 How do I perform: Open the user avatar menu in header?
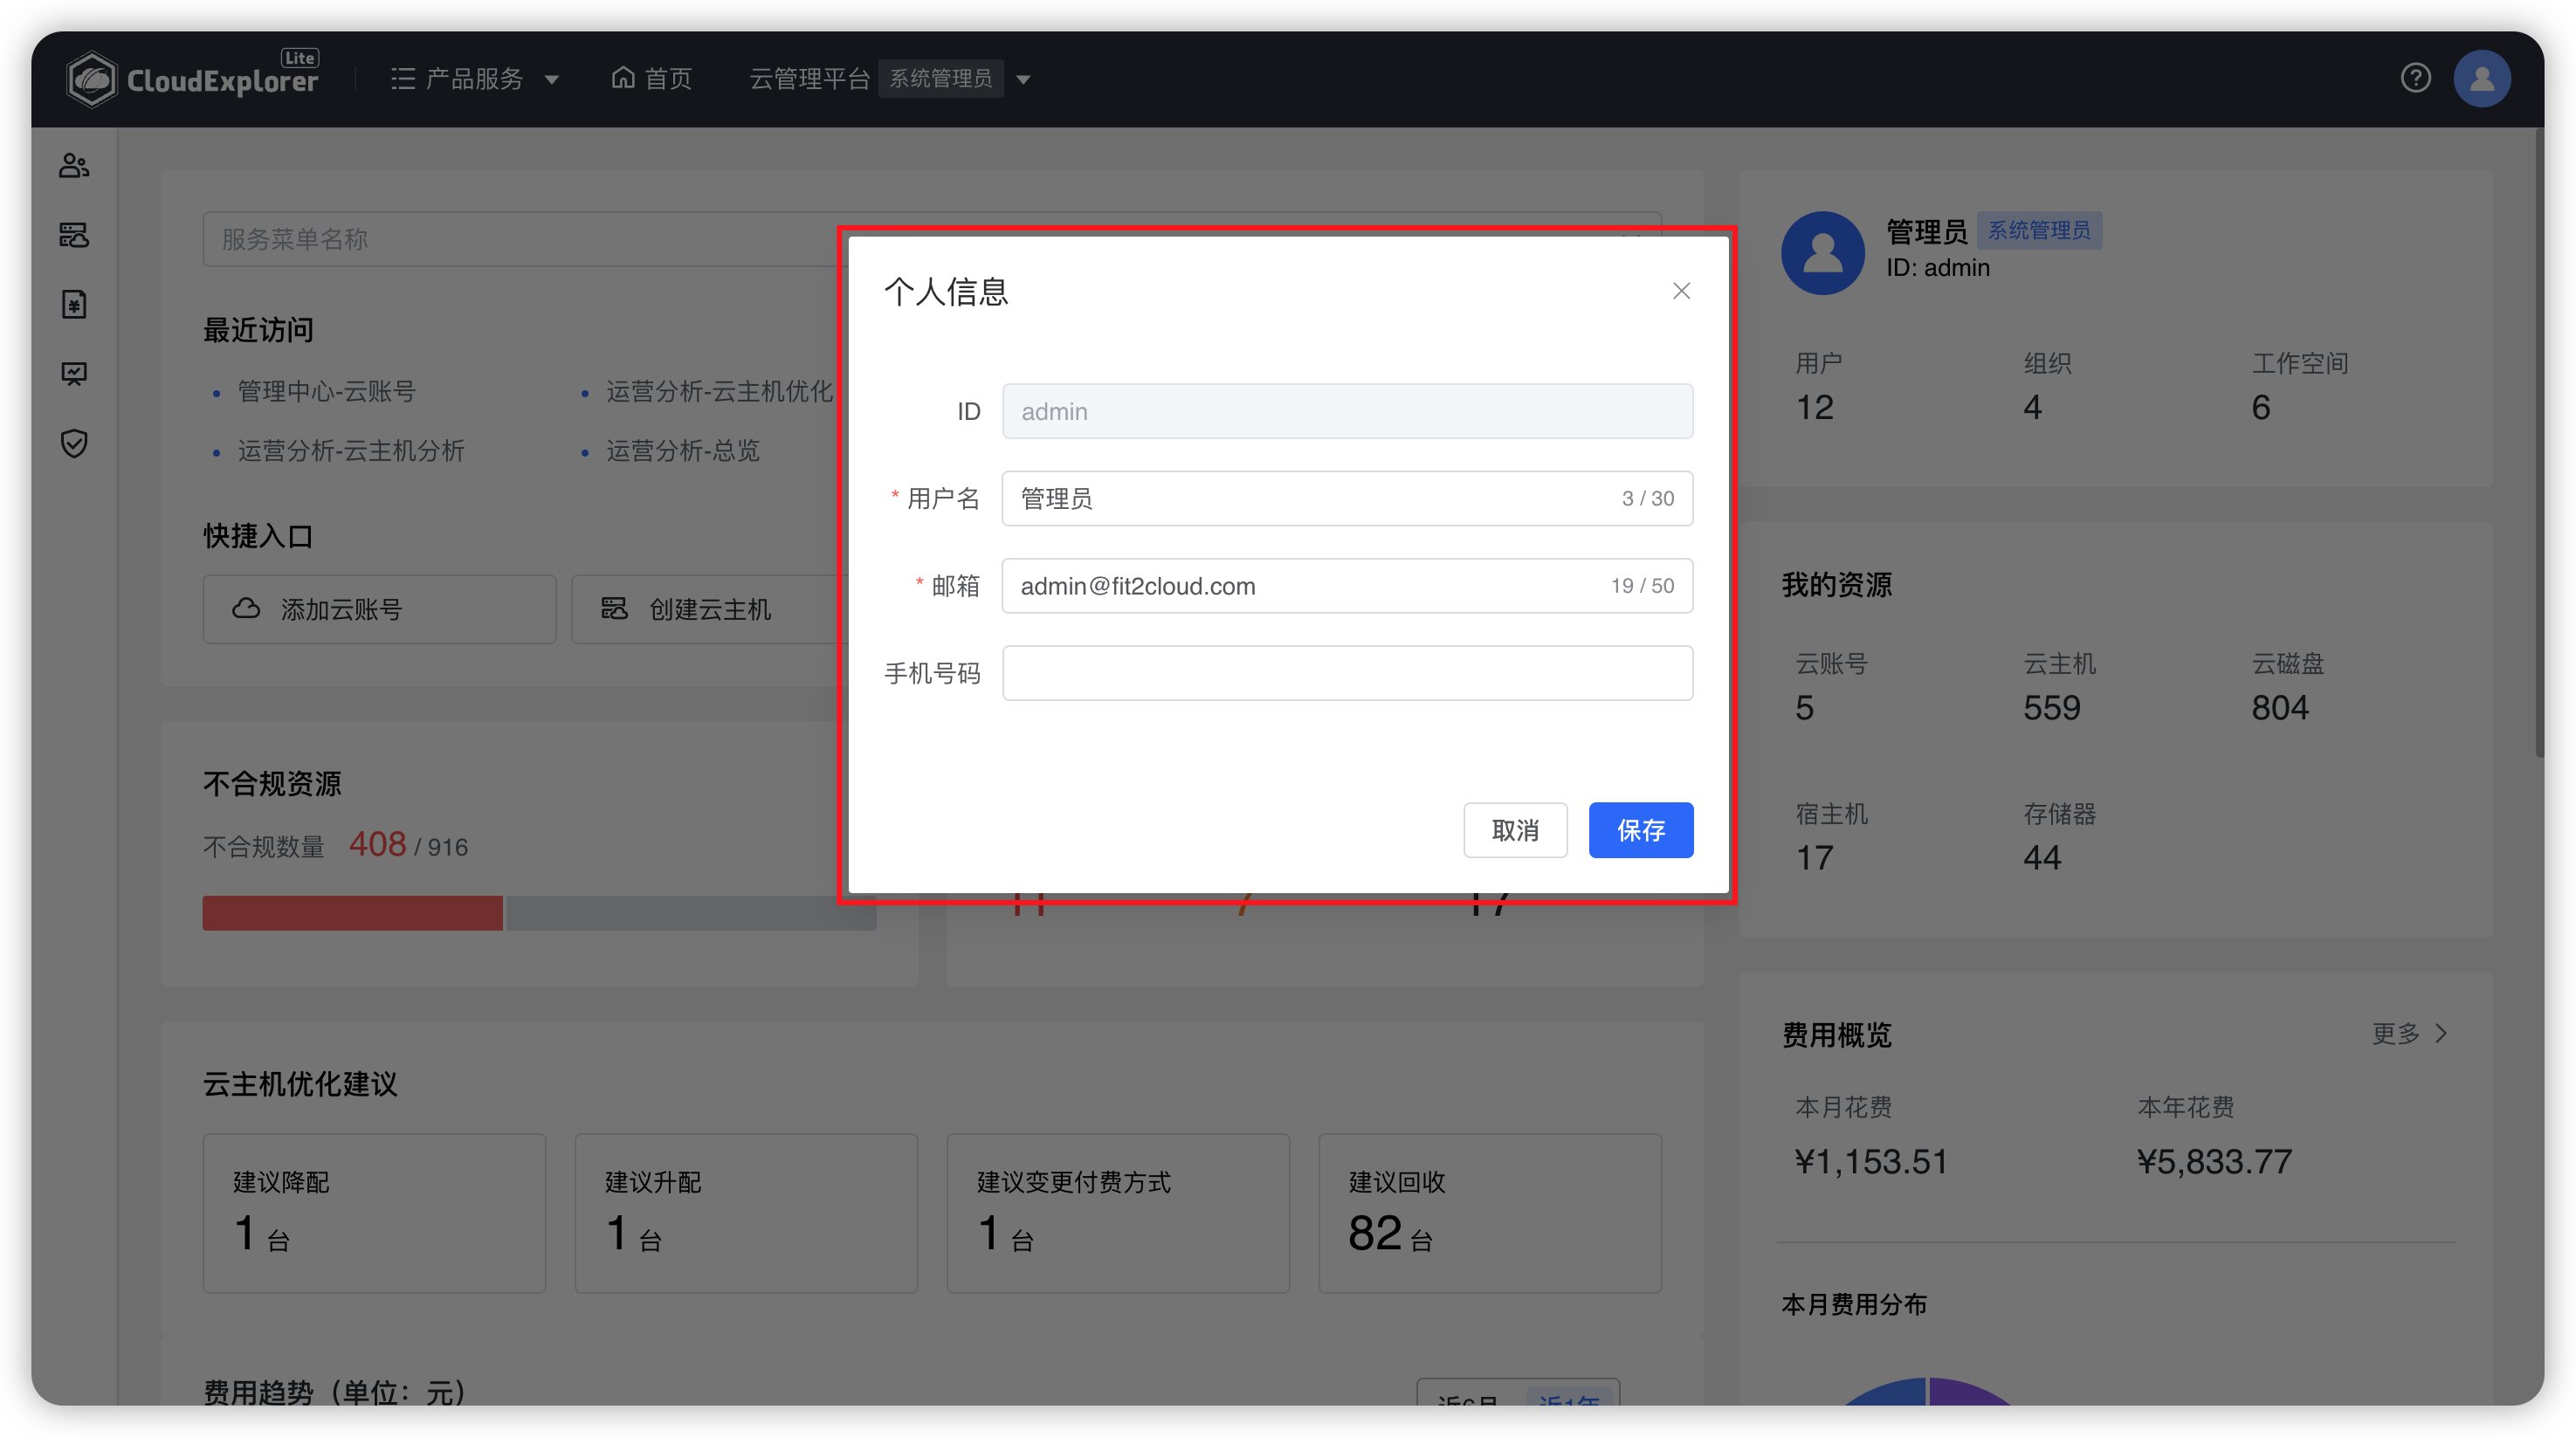point(2482,78)
